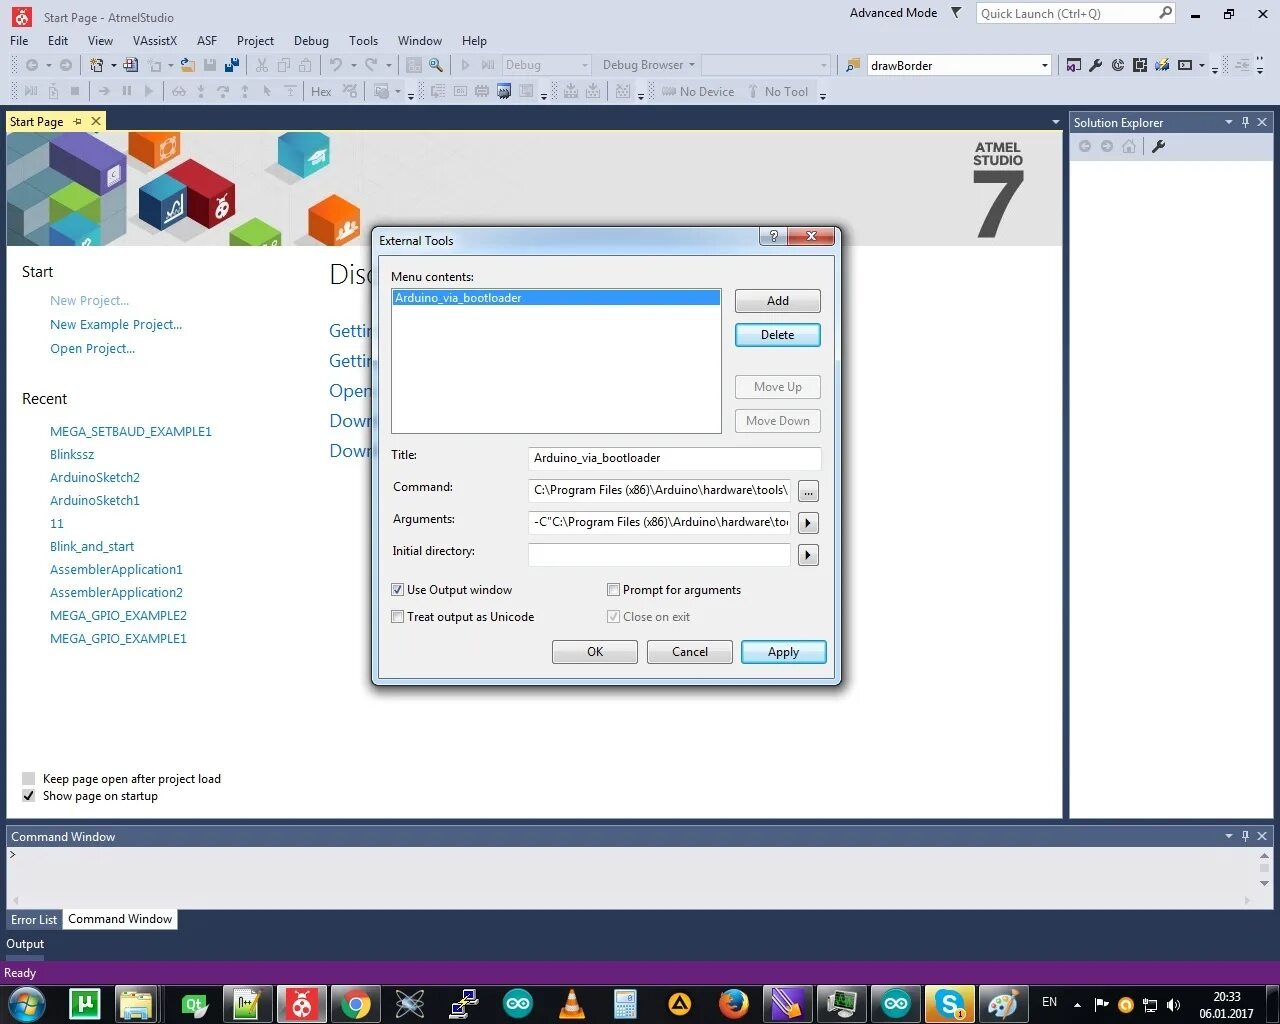Open the Tools menu
This screenshot has width=1280, height=1024.
363,41
